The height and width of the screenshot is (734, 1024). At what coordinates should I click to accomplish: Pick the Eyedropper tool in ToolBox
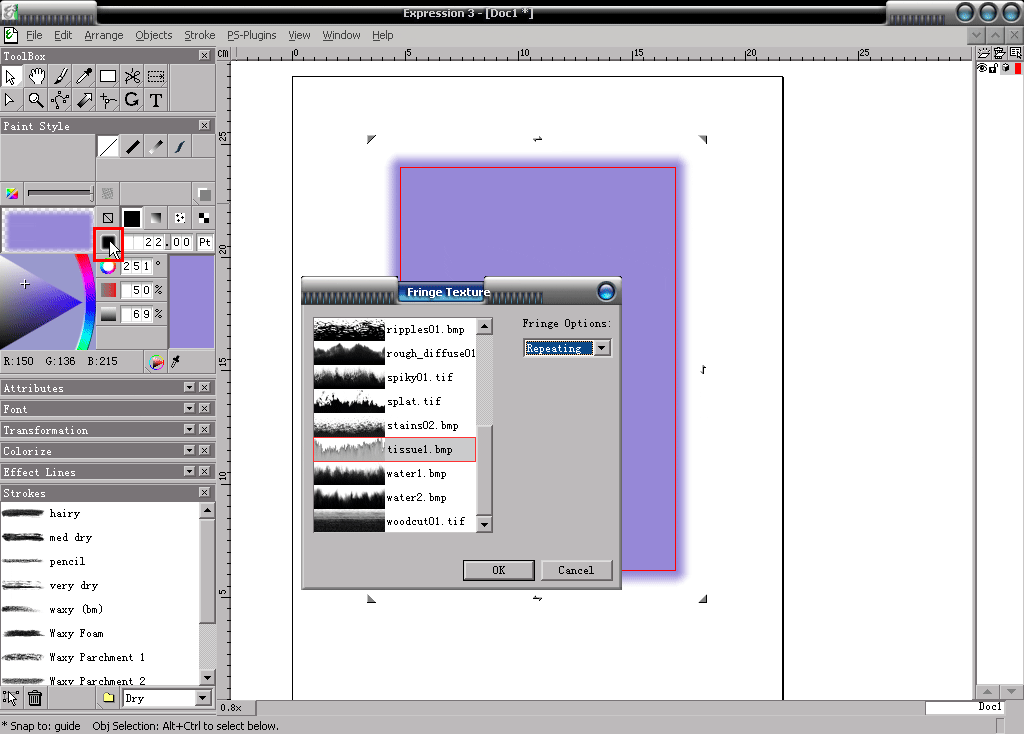84,77
